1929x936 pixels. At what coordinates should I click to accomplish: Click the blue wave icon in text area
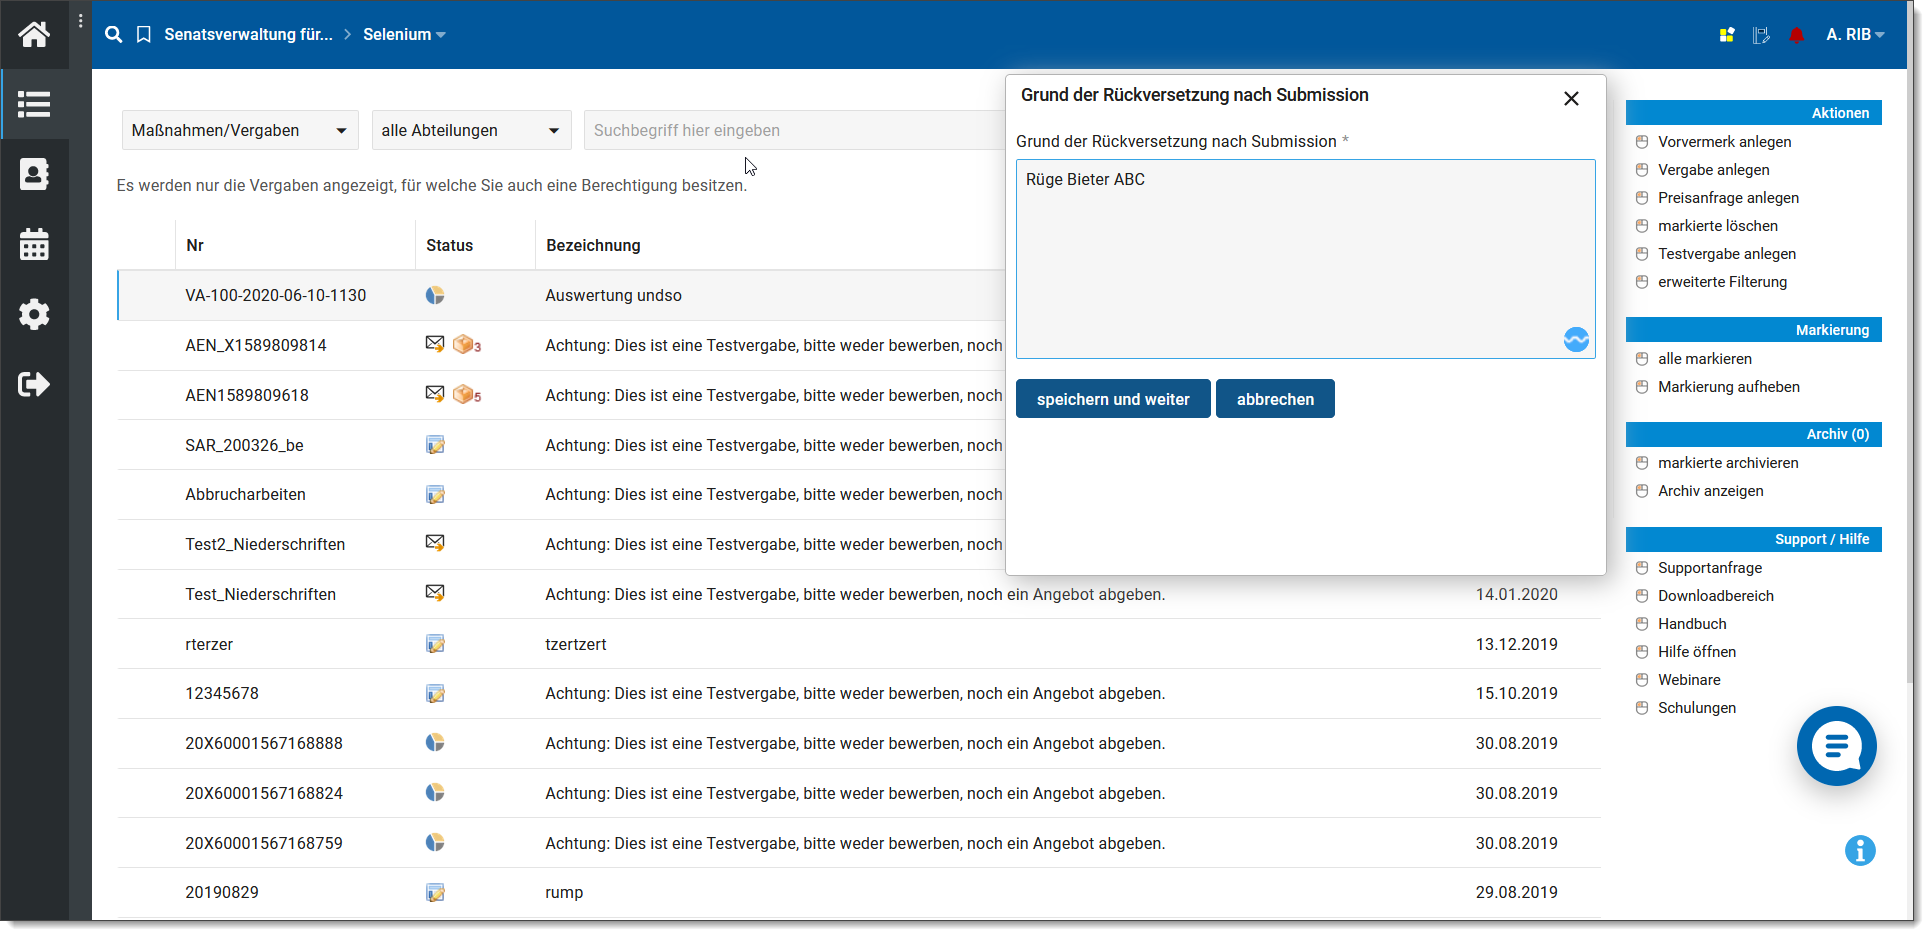pos(1576,340)
